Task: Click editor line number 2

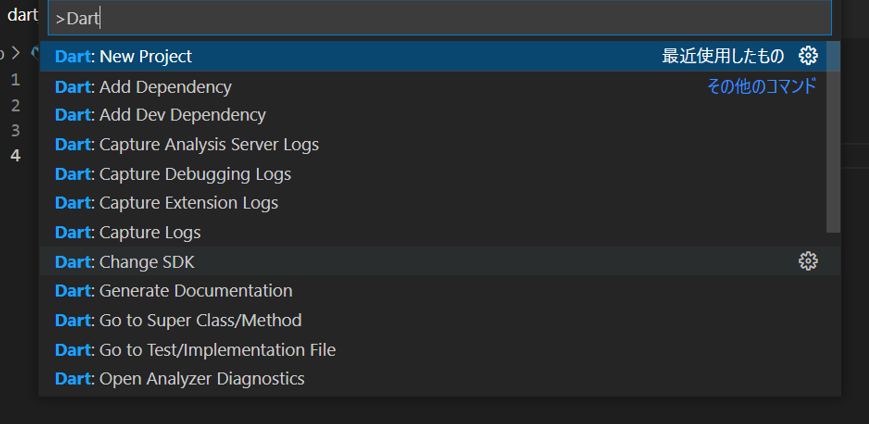Action: click(16, 105)
